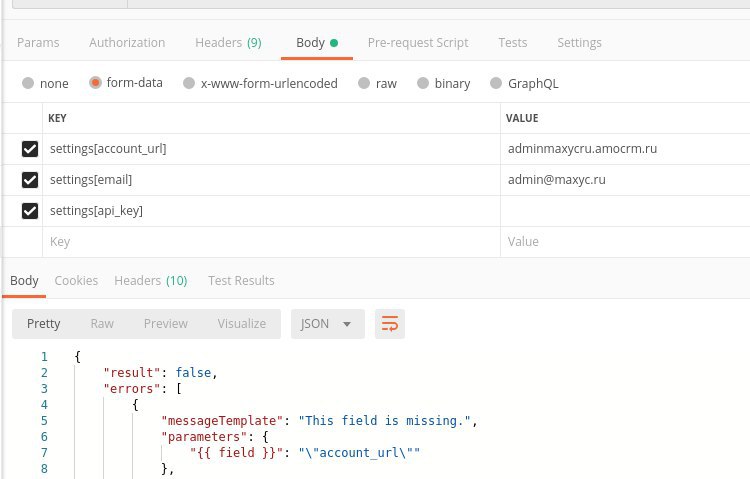The width and height of the screenshot is (750, 479).
Task: Select the binary body radio button
Action: tap(423, 83)
